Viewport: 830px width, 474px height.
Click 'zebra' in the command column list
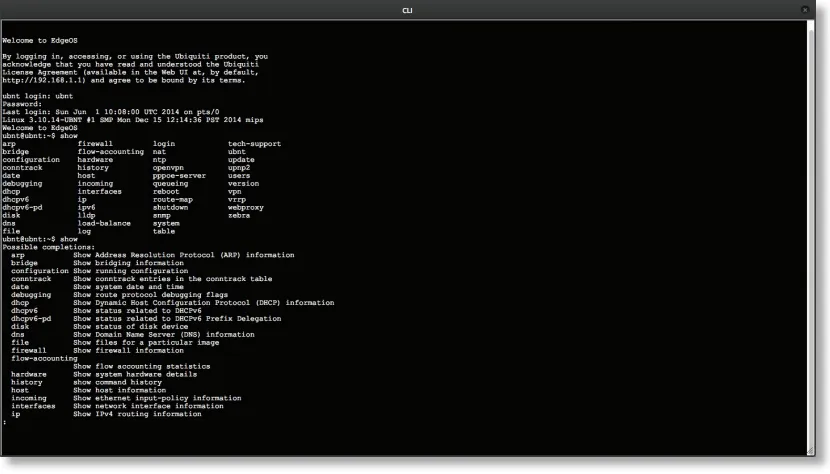coord(239,215)
